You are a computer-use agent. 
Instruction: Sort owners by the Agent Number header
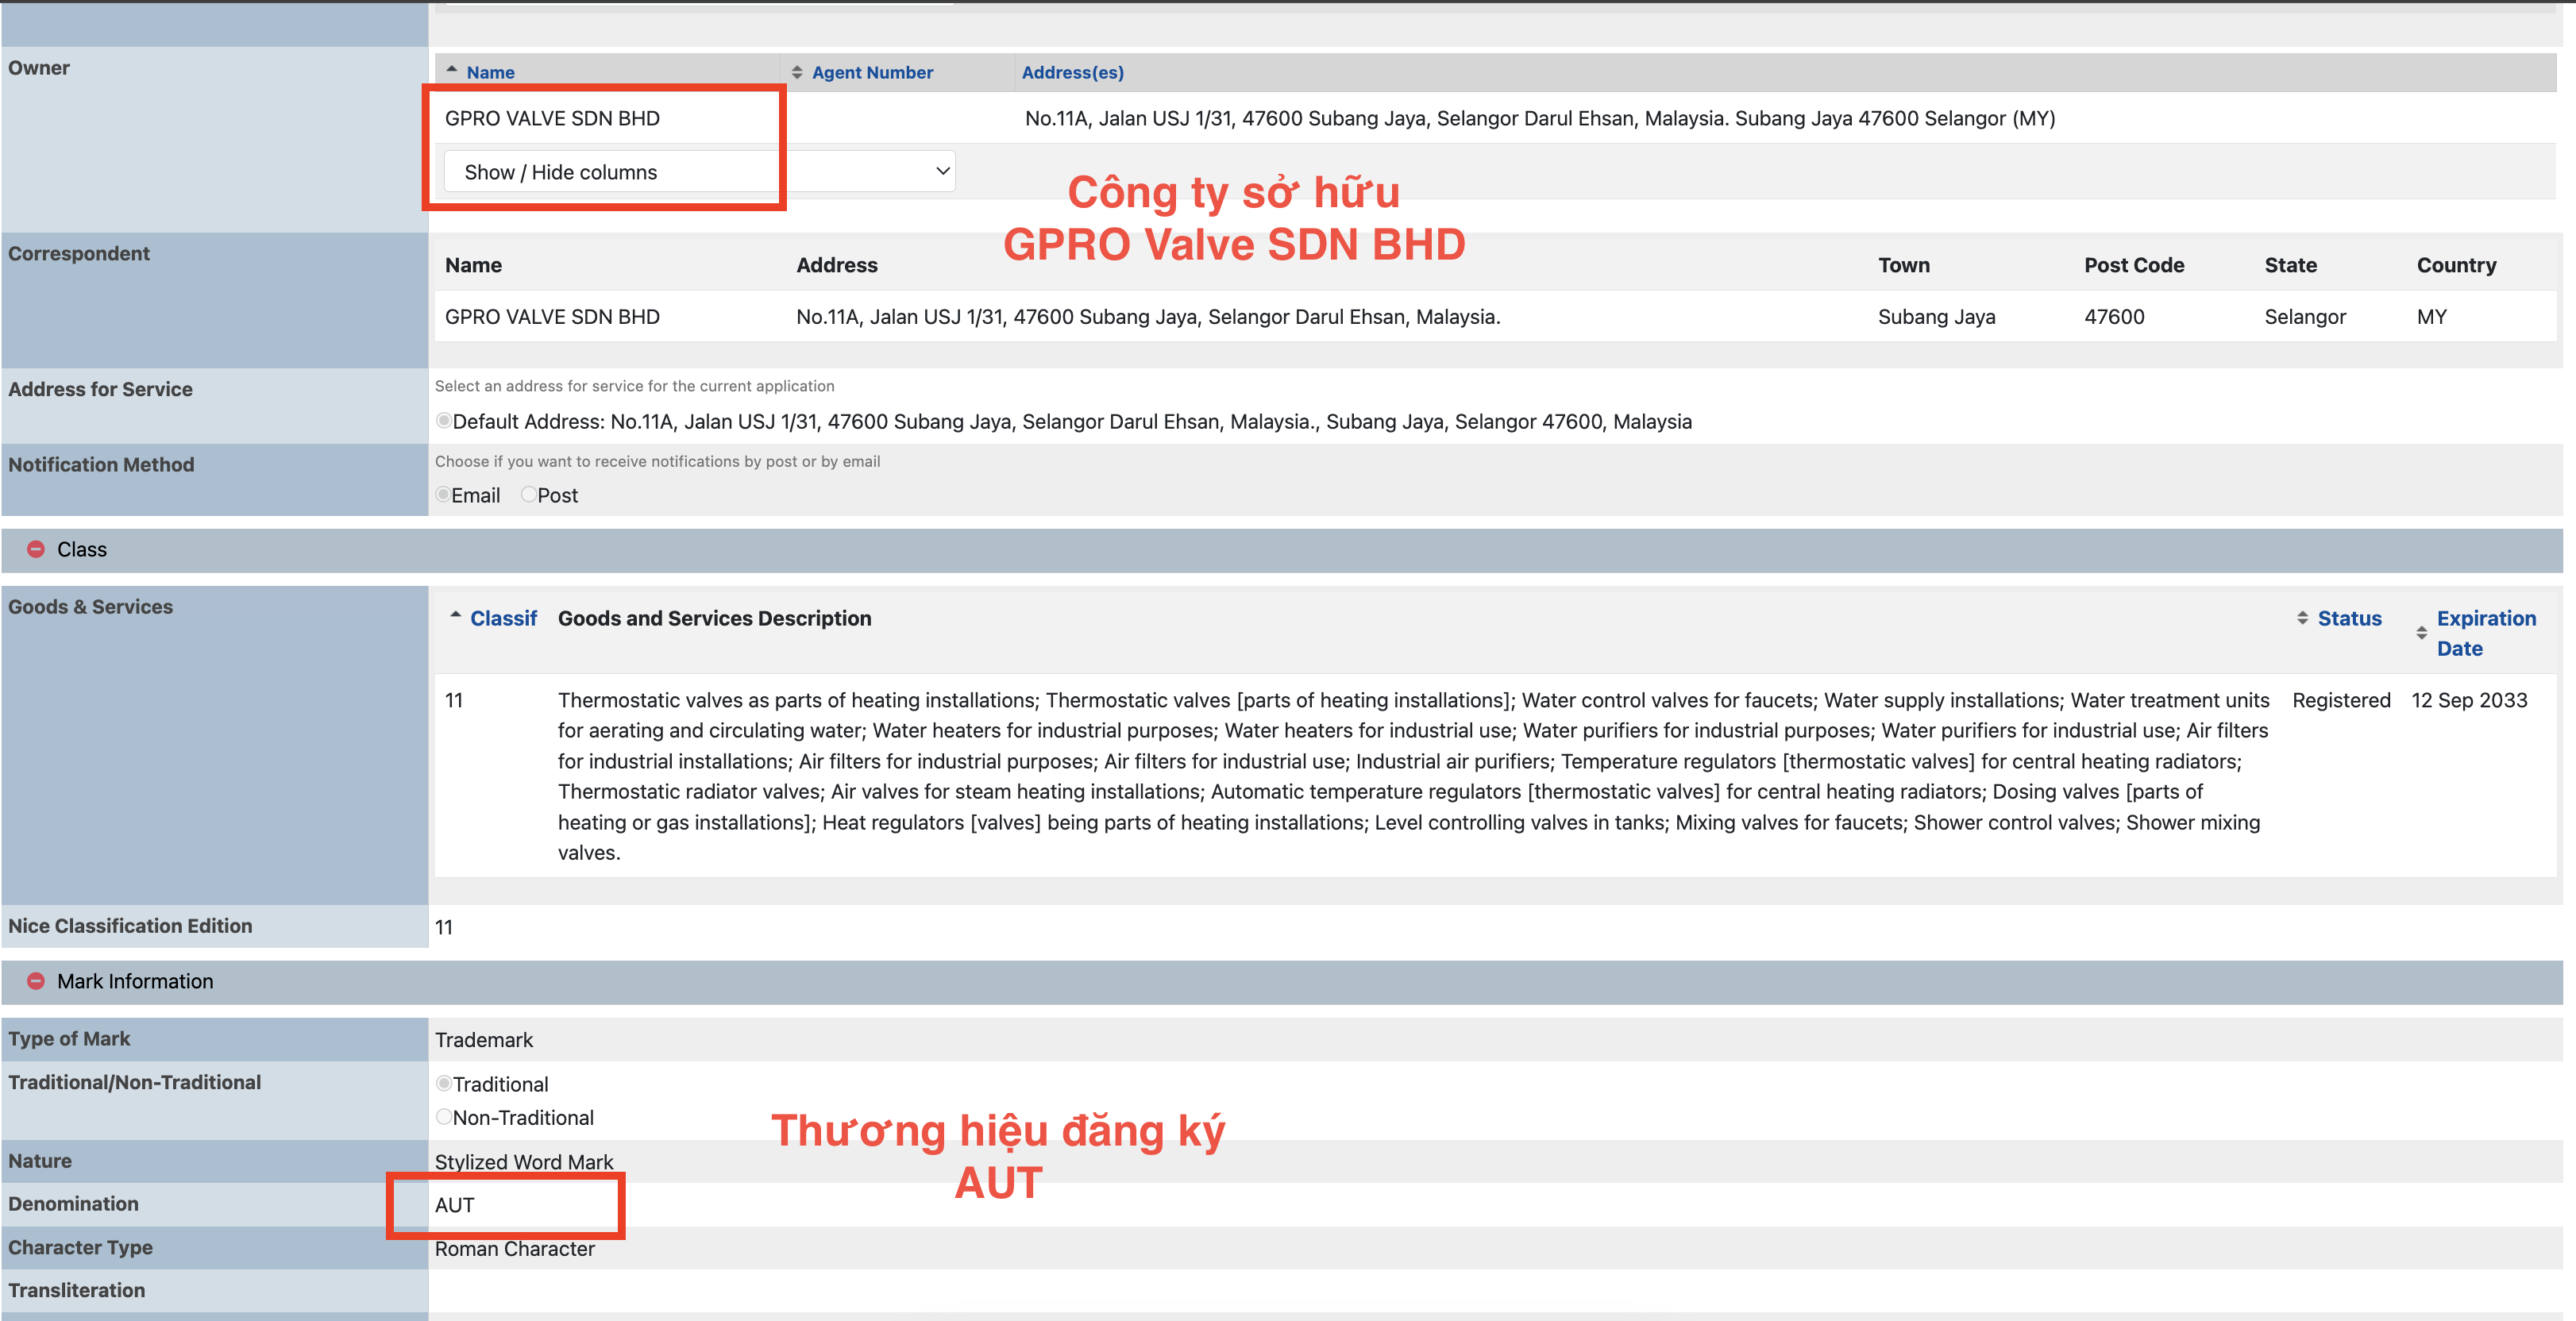[x=872, y=72]
